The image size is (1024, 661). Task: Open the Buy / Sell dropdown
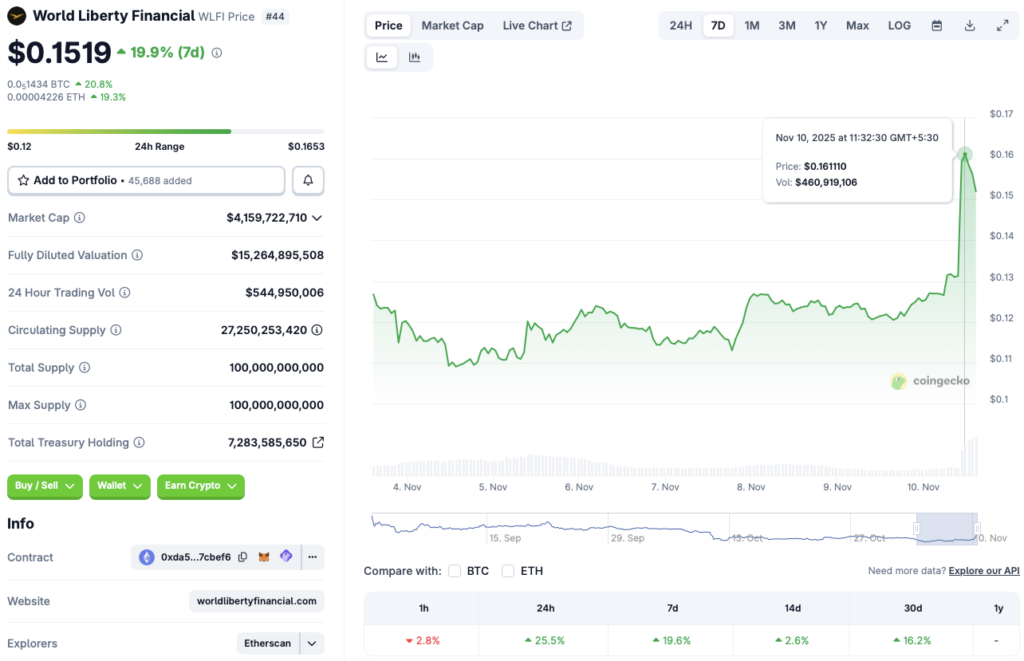45,486
